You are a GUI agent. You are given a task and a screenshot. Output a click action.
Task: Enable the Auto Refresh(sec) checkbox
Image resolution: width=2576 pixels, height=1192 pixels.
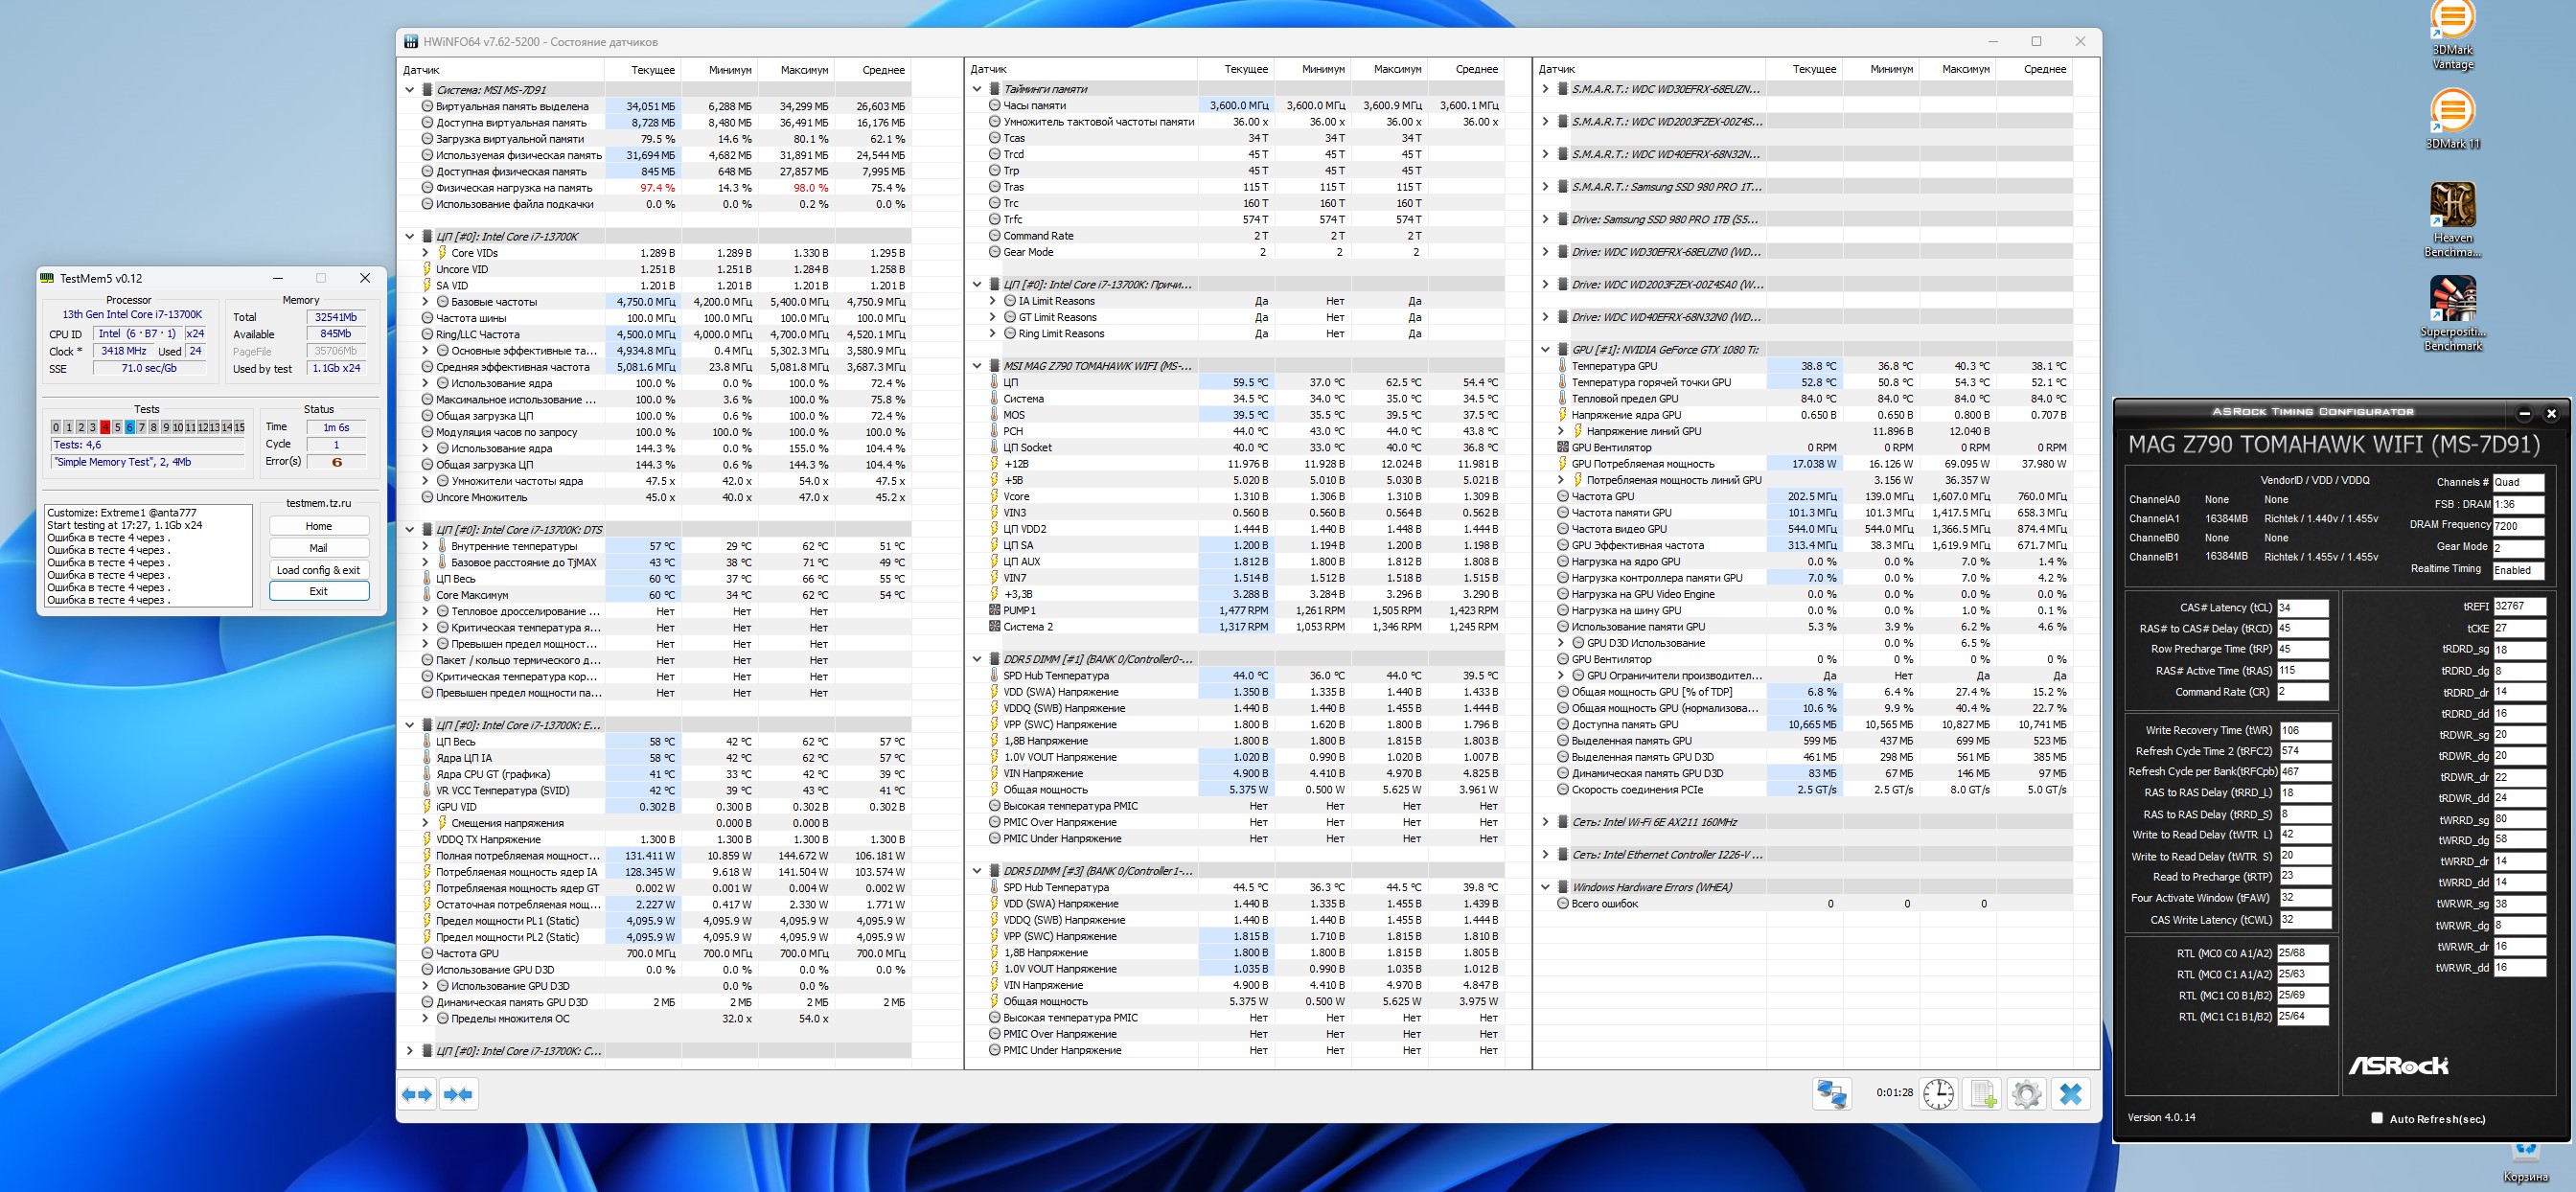[x=2377, y=1118]
